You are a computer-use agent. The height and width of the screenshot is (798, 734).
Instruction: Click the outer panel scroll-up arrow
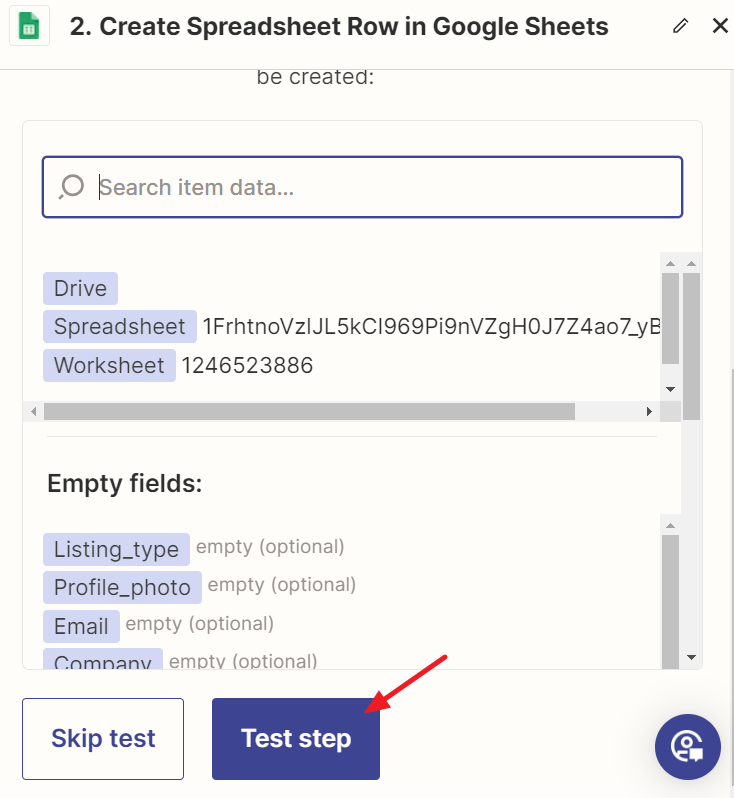tap(691, 263)
